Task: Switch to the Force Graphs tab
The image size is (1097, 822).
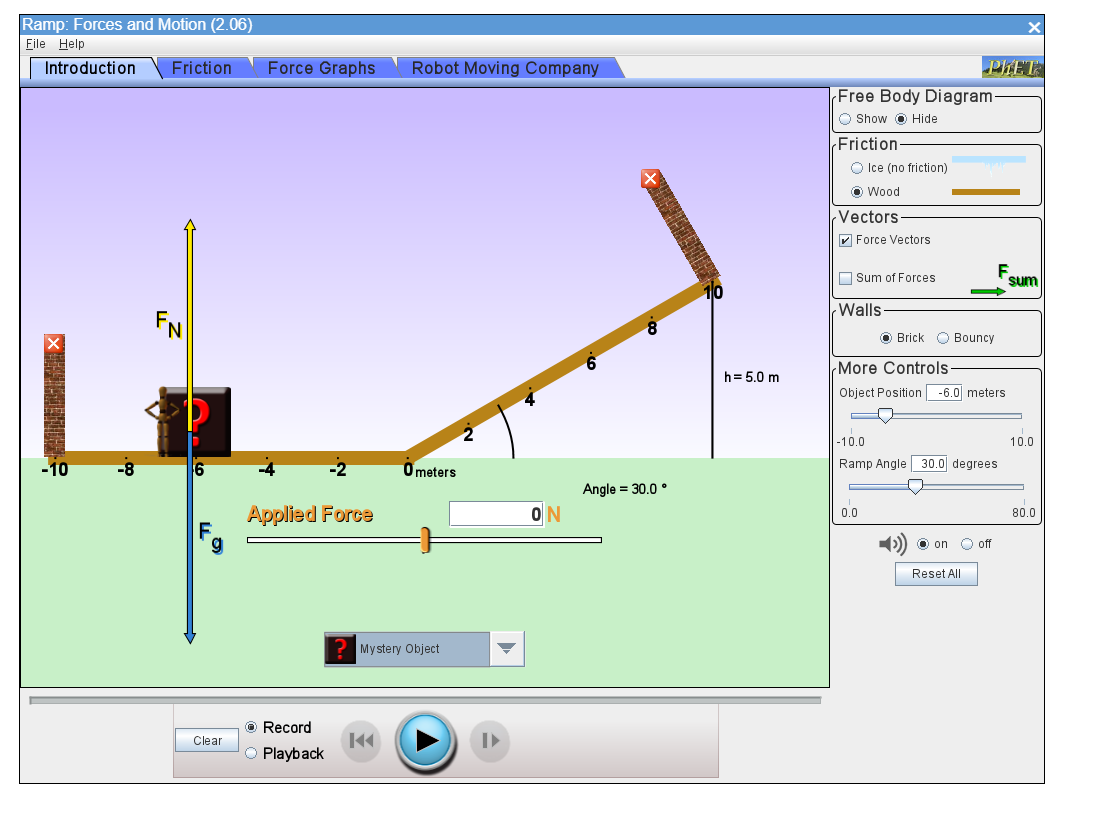Action: [x=322, y=68]
